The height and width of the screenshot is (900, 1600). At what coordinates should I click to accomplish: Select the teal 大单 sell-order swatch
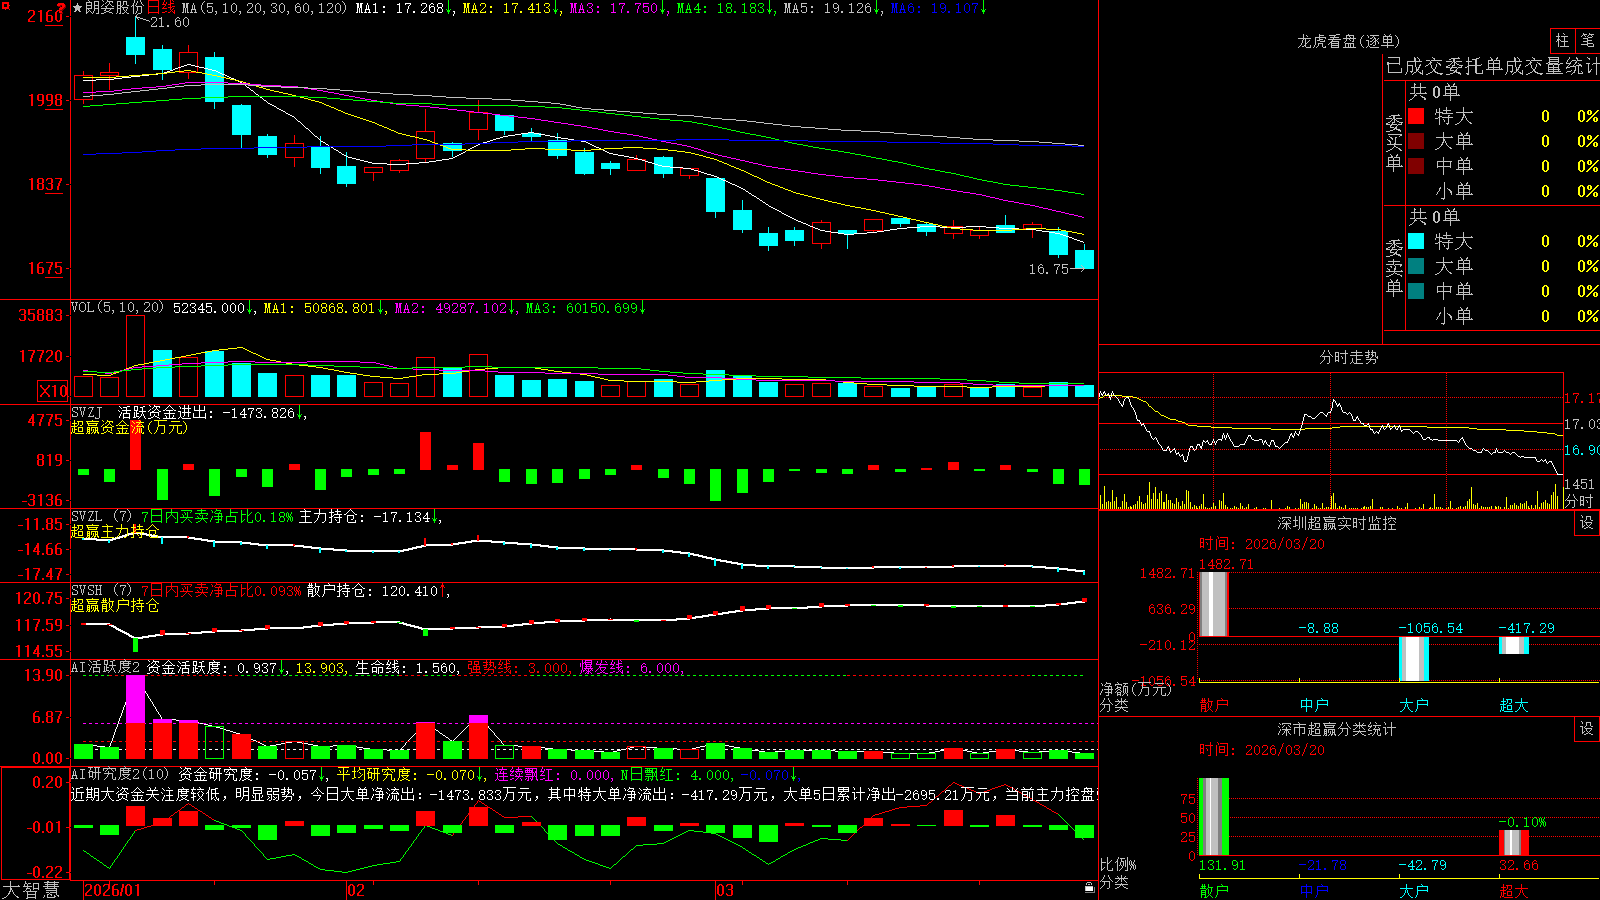tap(1416, 266)
